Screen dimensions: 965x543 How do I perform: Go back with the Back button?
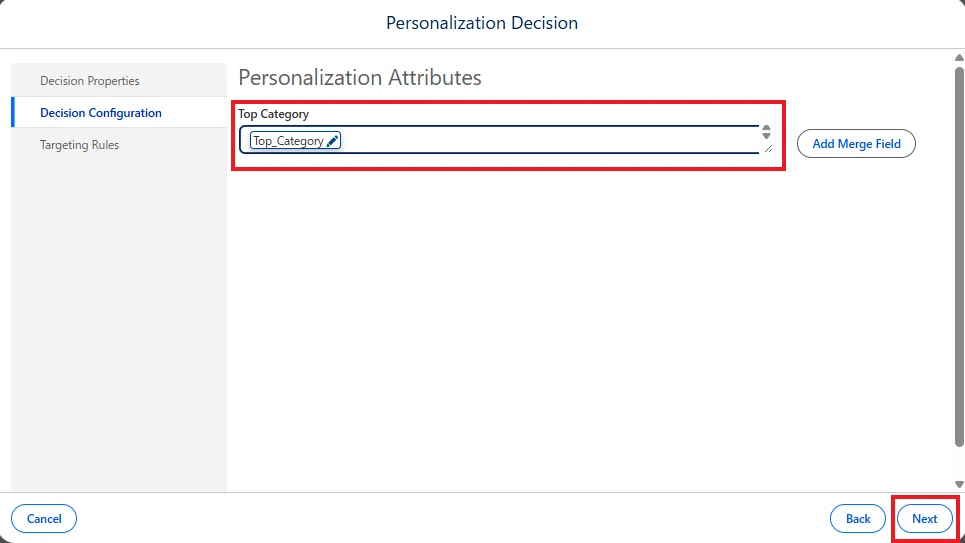857,518
